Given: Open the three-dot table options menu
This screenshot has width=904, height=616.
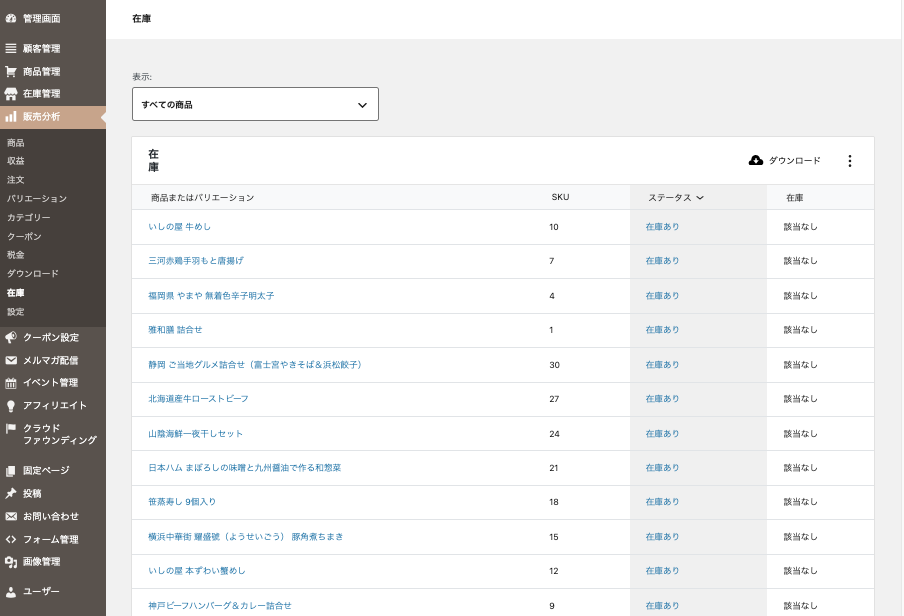Looking at the screenshot, I should [x=850, y=161].
